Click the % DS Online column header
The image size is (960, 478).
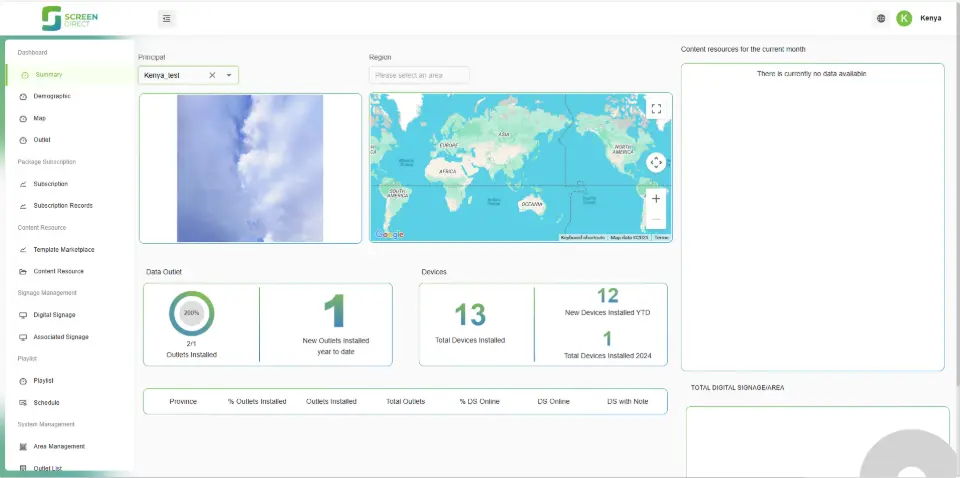pyautogui.click(x=479, y=401)
